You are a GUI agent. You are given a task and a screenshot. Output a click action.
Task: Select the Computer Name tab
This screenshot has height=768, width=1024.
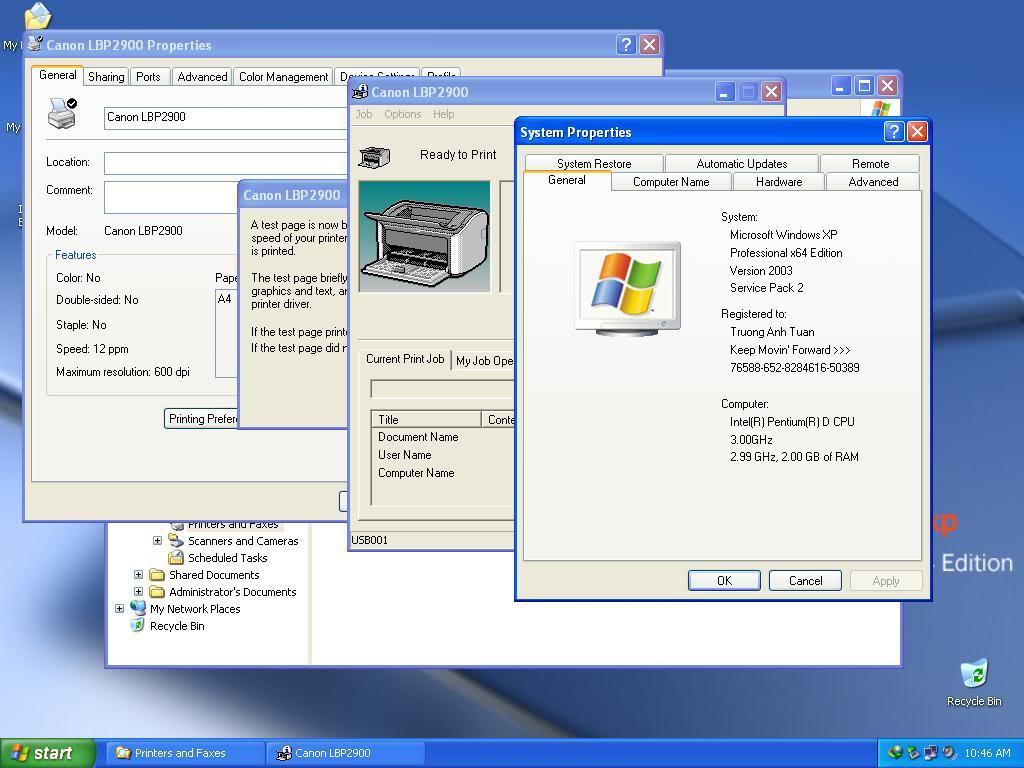pyautogui.click(x=671, y=182)
